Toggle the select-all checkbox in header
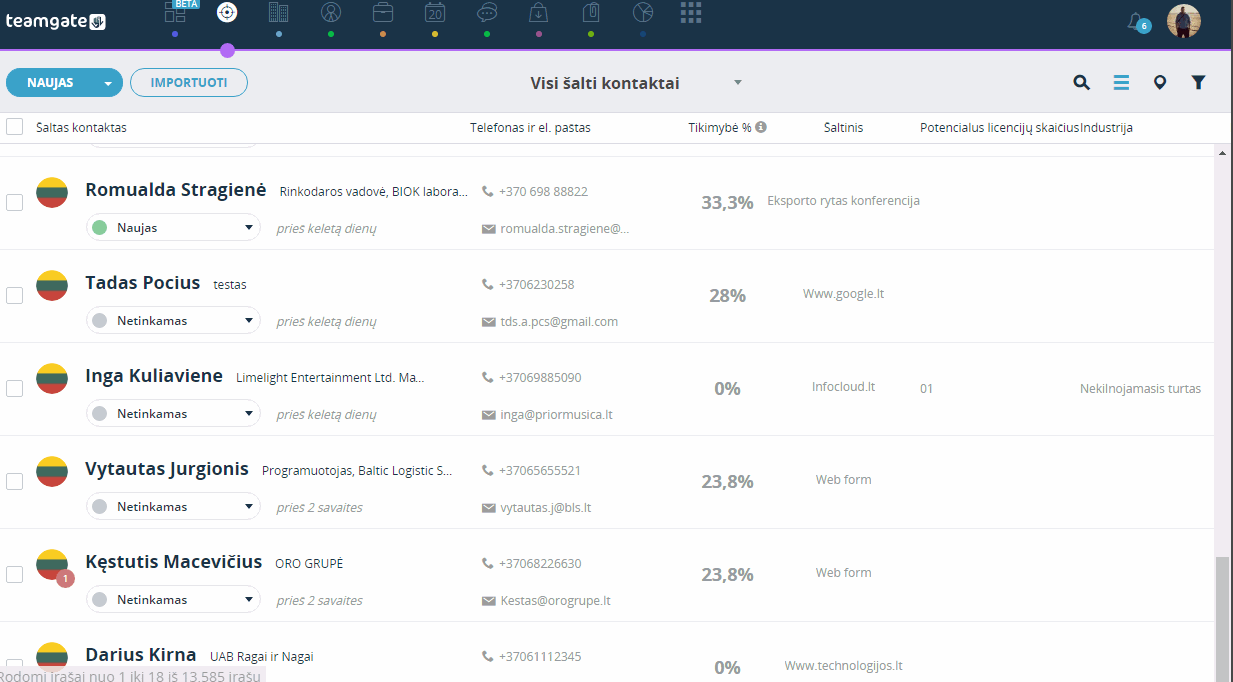The width and height of the screenshot is (1233, 682). 15,127
